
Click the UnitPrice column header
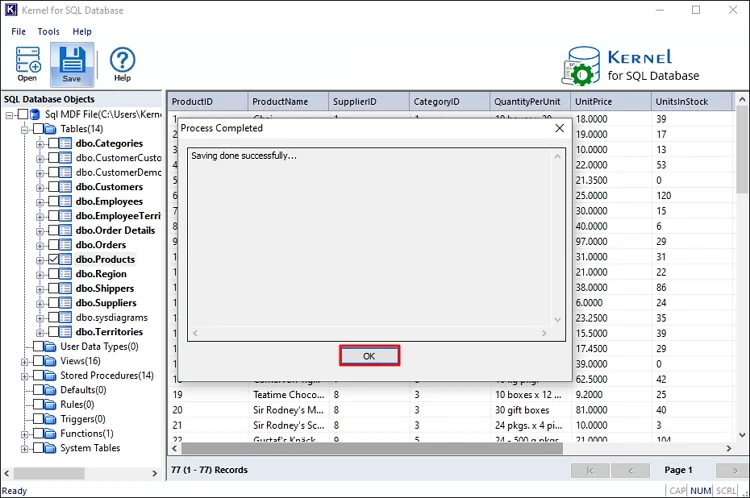(x=611, y=101)
